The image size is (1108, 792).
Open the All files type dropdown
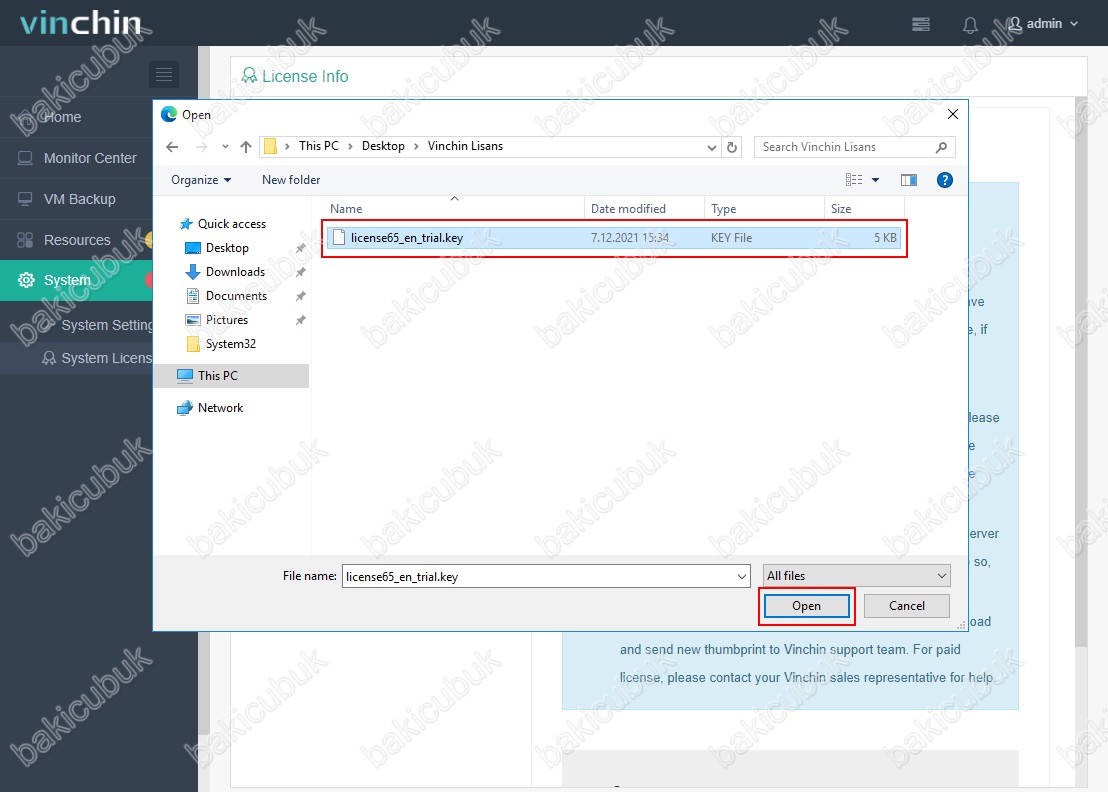[x=856, y=576]
